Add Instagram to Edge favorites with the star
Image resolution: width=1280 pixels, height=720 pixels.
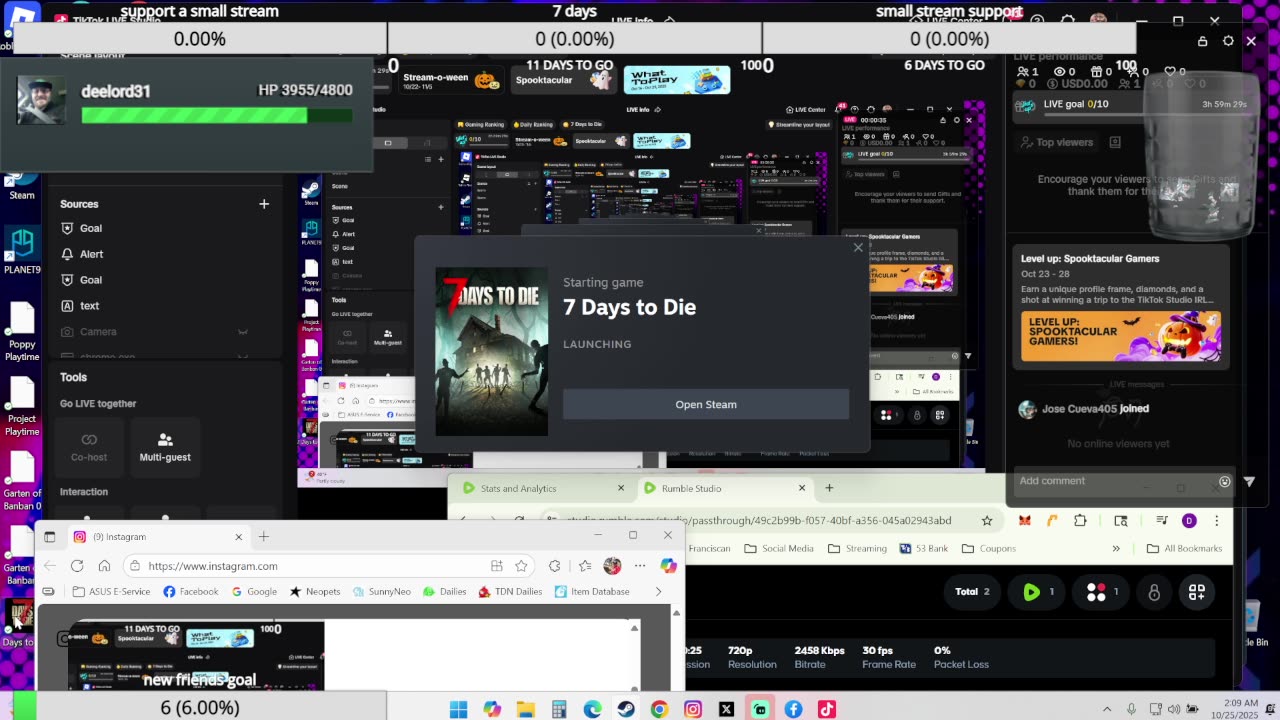pos(521,566)
